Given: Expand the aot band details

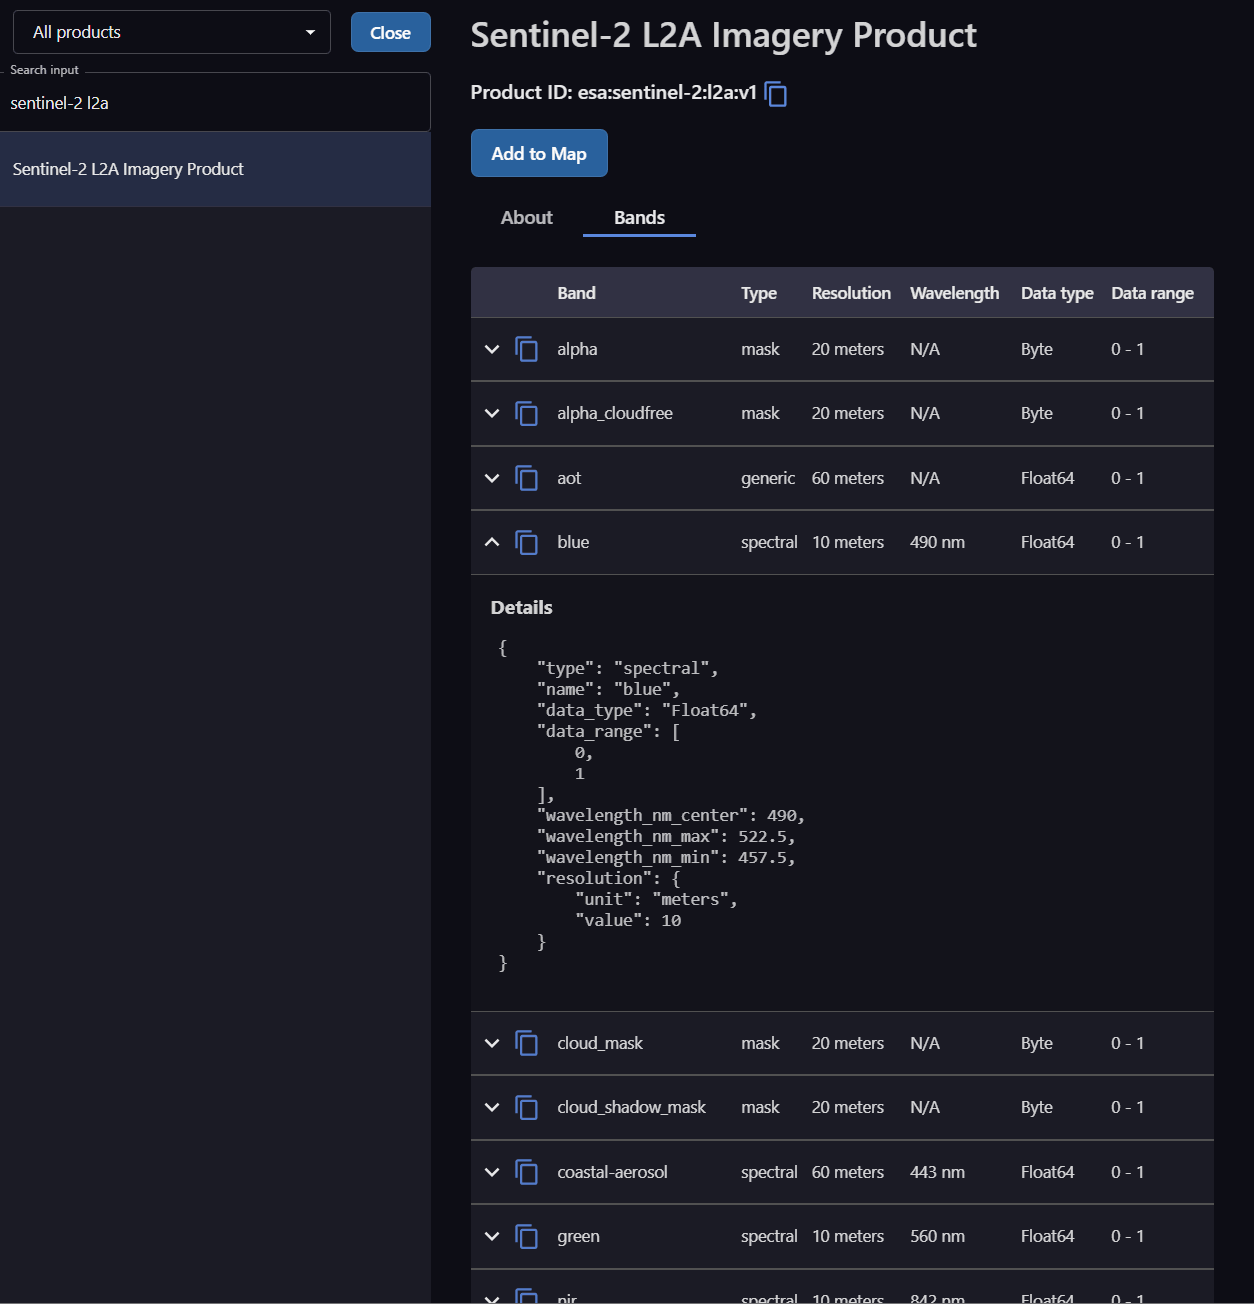Looking at the screenshot, I should pyautogui.click(x=492, y=478).
